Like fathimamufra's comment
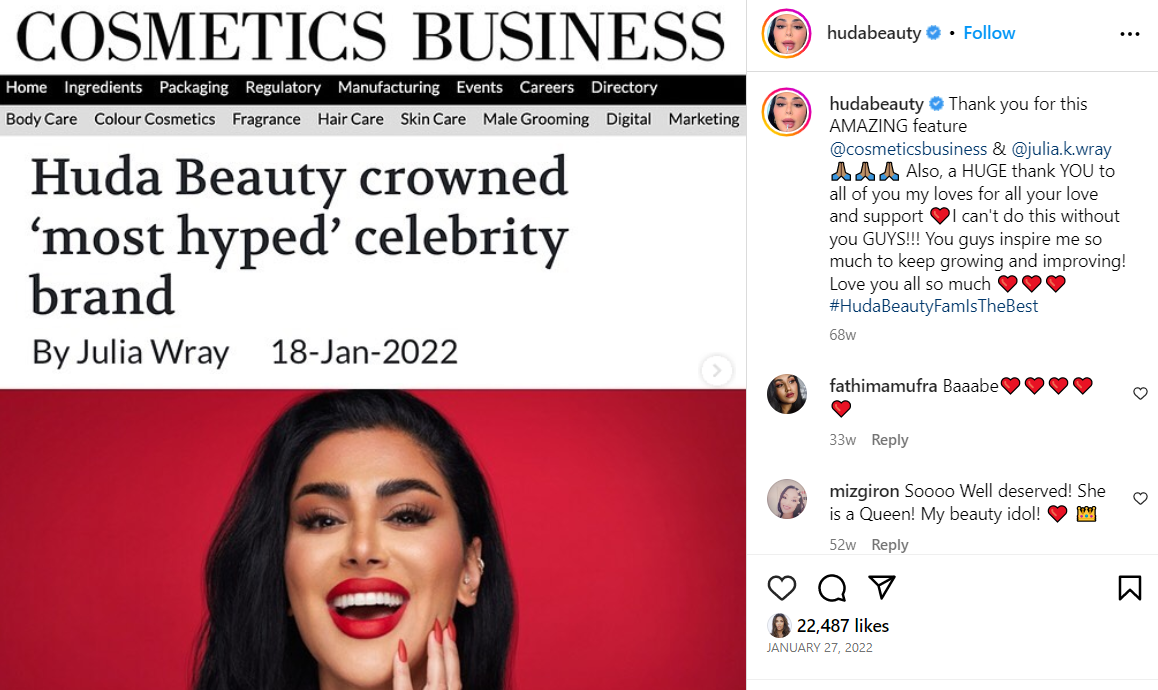 [1140, 394]
